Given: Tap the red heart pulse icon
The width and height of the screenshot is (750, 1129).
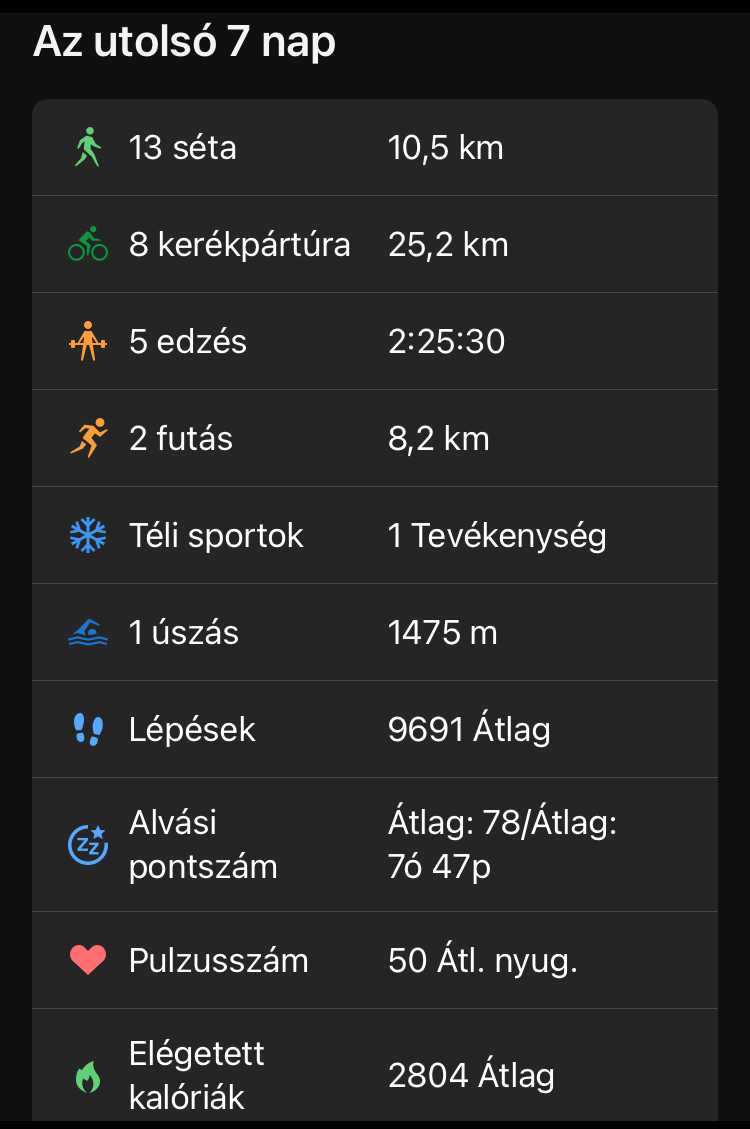Looking at the screenshot, I should [x=88, y=961].
